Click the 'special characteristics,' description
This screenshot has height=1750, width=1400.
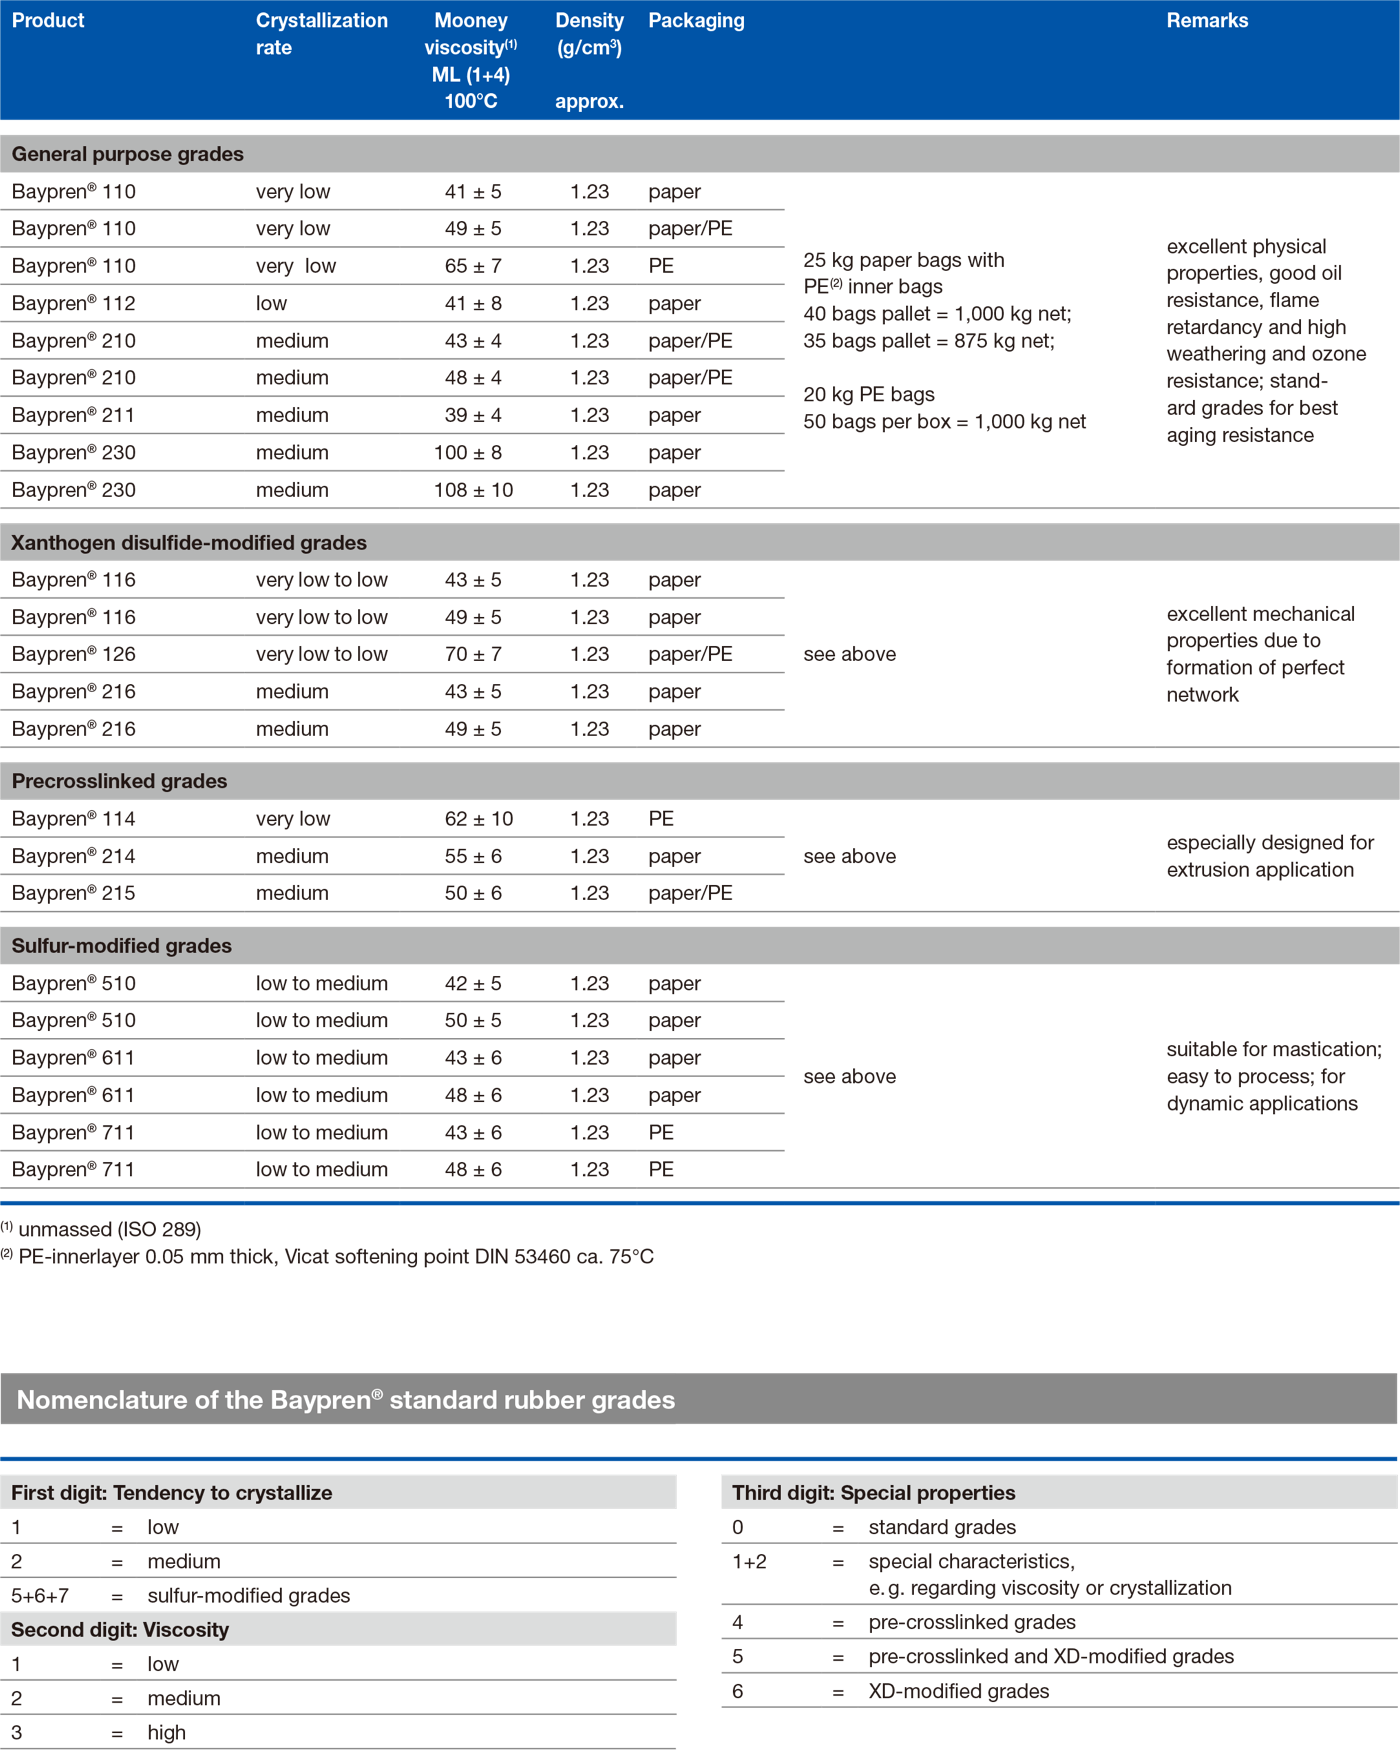click(972, 1562)
